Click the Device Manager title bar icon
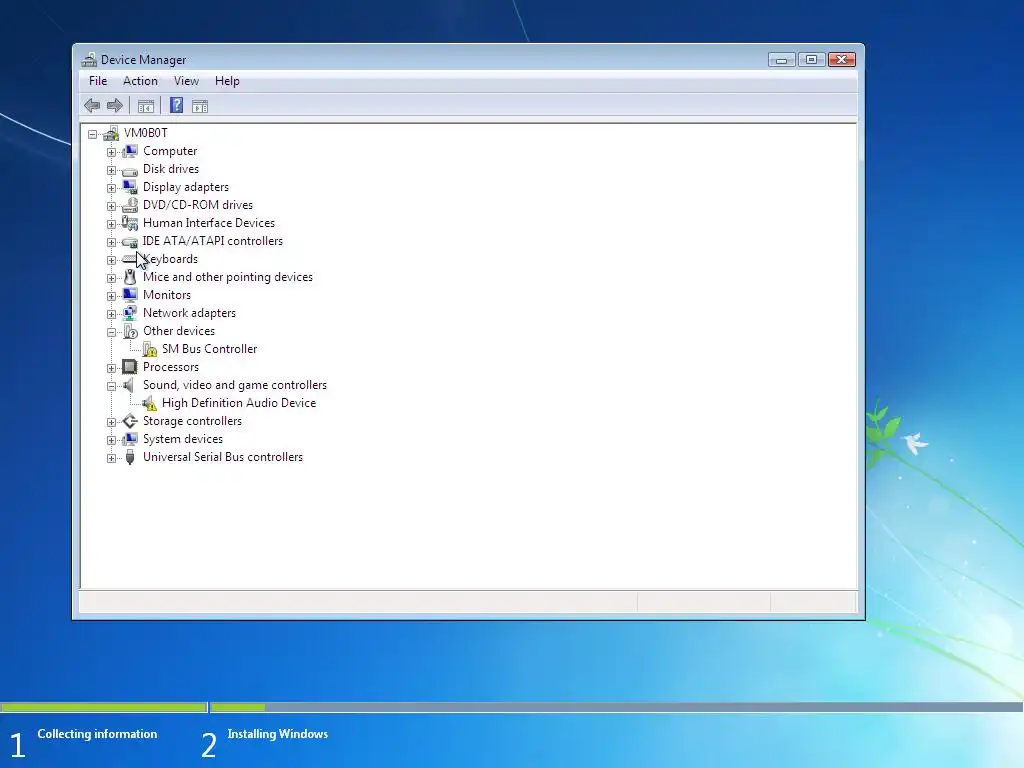Image resolution: width=1024 pixels, height=768 pixels. (89, 60)
